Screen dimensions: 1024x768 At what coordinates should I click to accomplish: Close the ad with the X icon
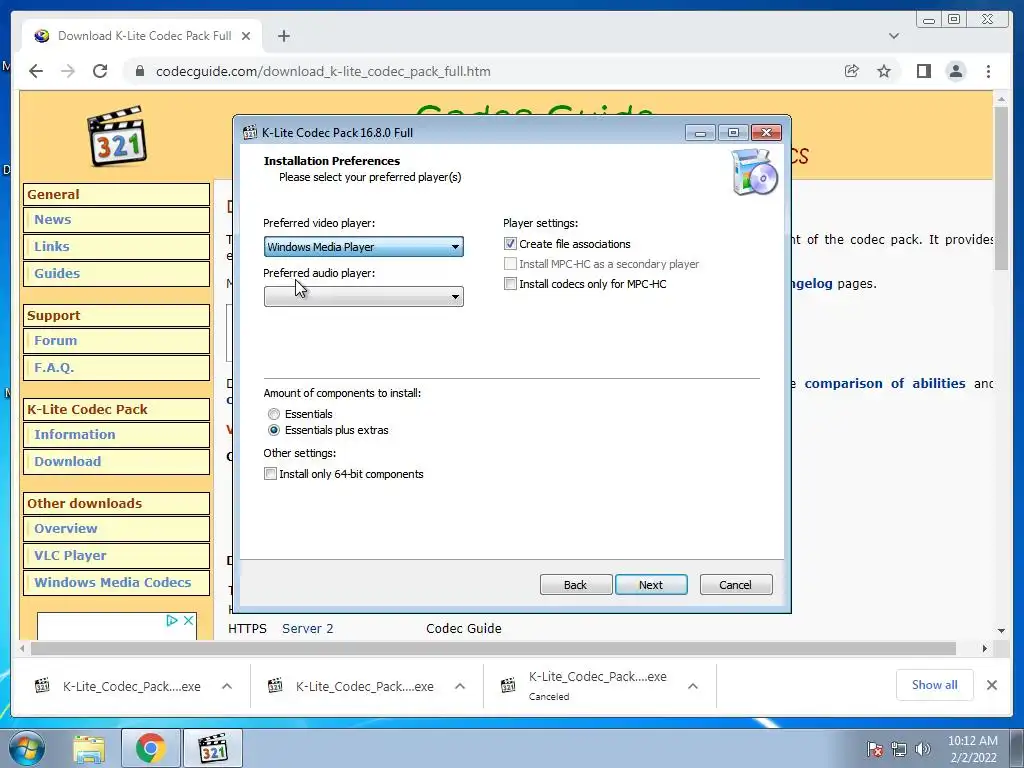[x=188, y=620]
